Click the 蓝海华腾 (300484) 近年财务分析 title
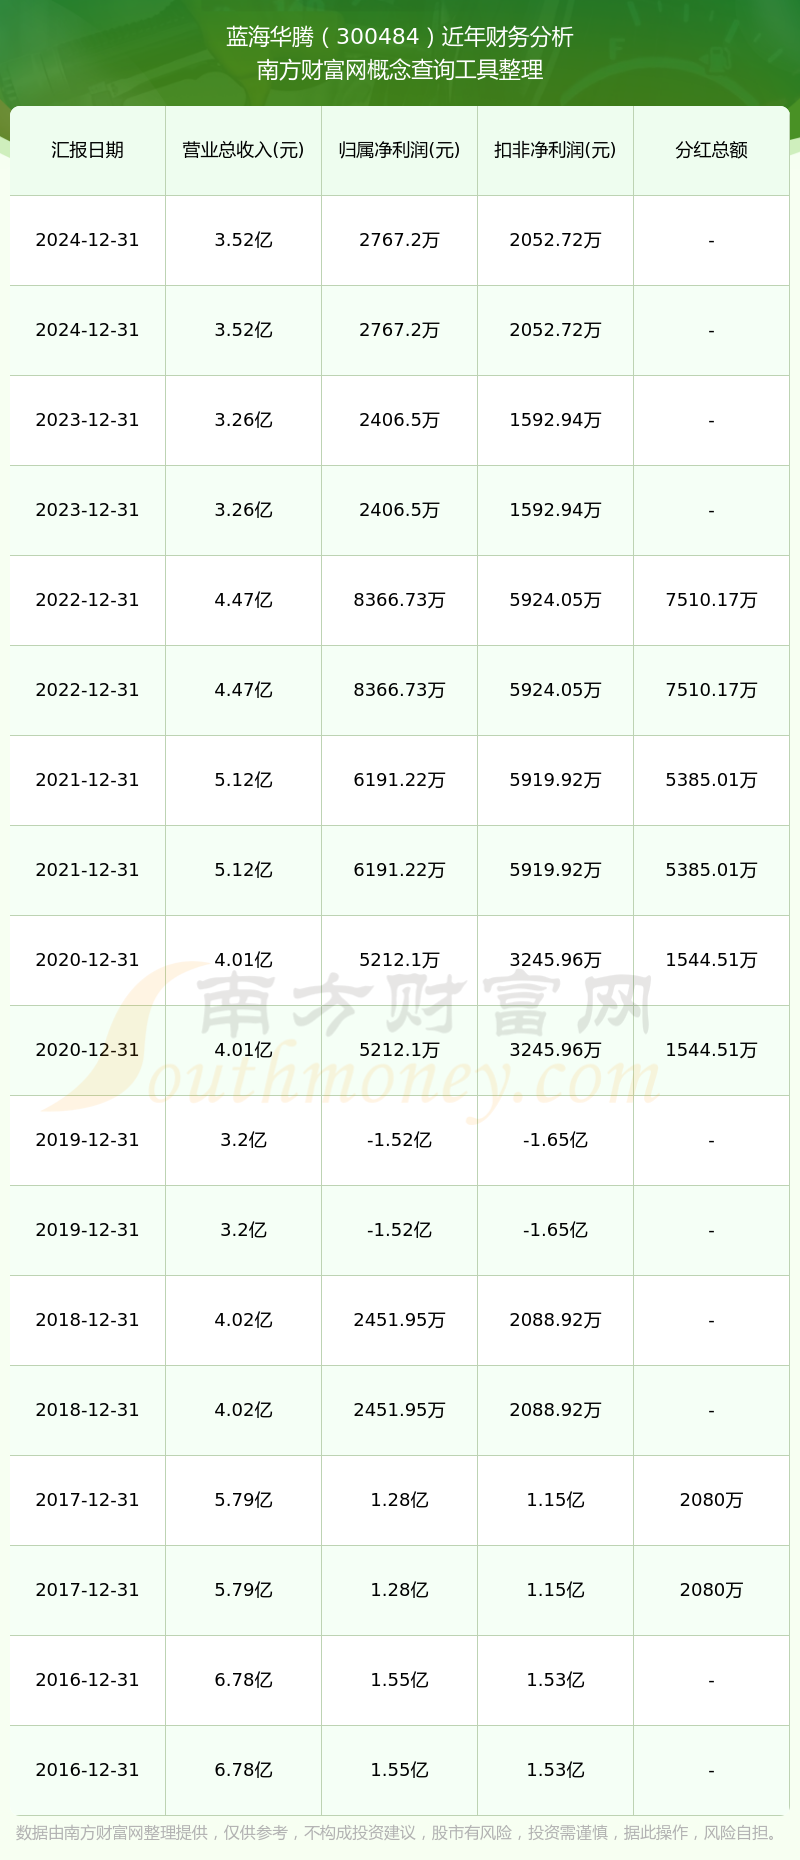The image size is (800, 1860). point(400,37)
